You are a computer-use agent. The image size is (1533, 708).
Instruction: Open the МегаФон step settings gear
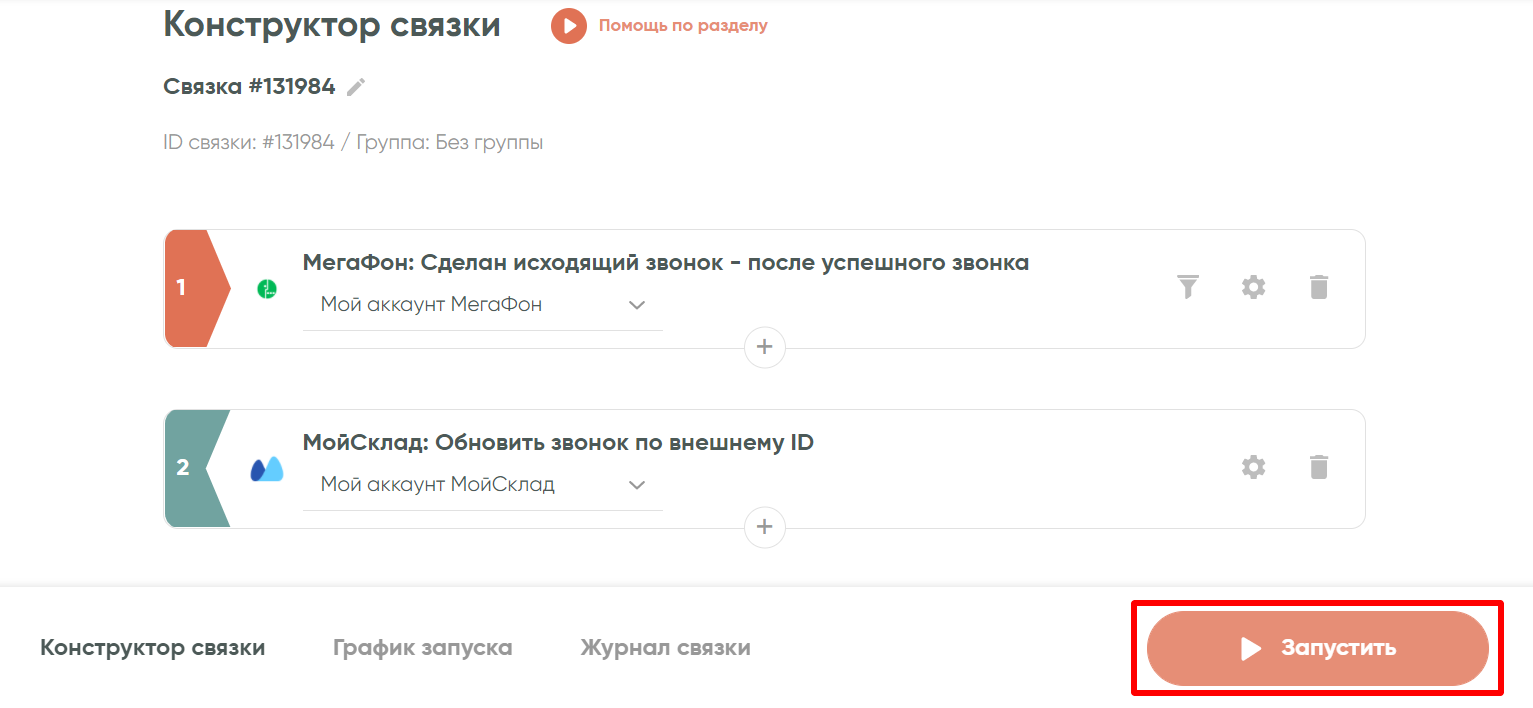click(x=1253, y=287)
